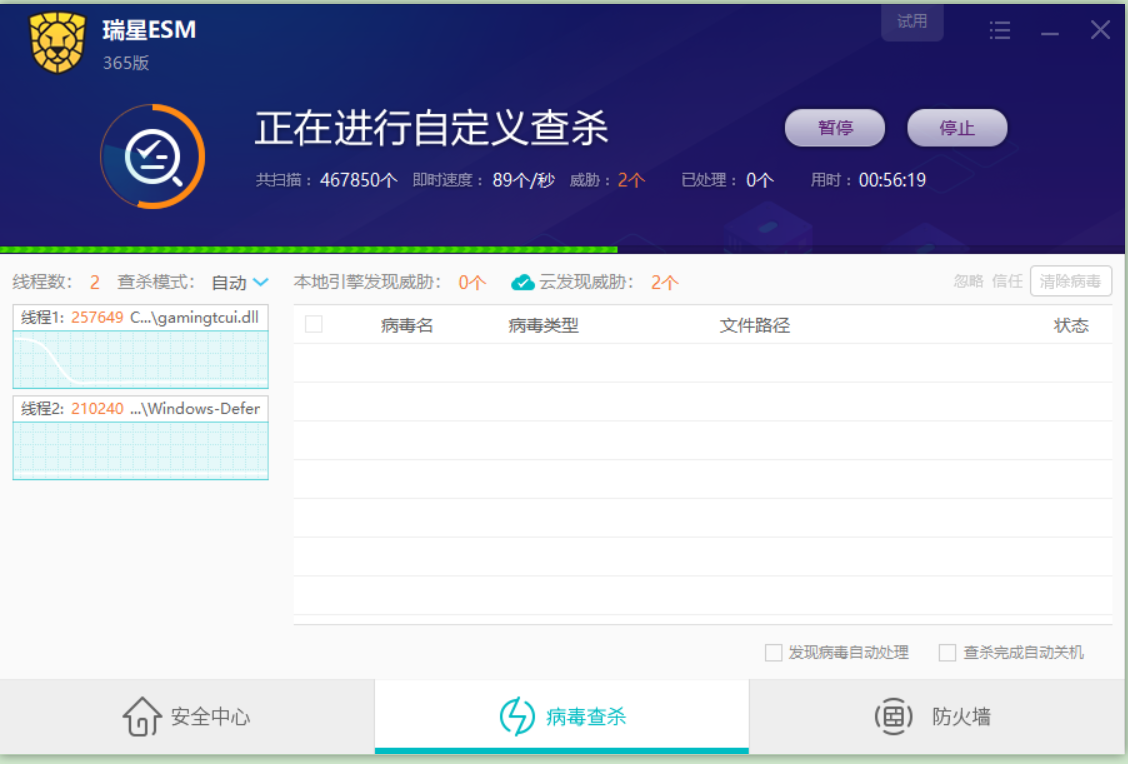
Task: Stop the scan with 停止 button
Action: [957, 128]
